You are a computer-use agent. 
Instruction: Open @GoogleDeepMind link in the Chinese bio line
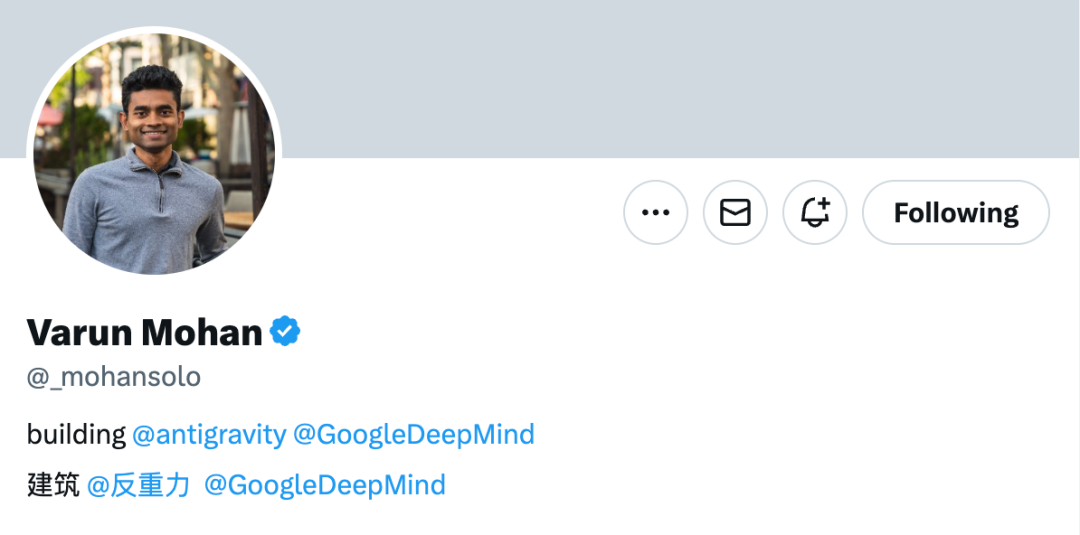(x=324, y=486)
